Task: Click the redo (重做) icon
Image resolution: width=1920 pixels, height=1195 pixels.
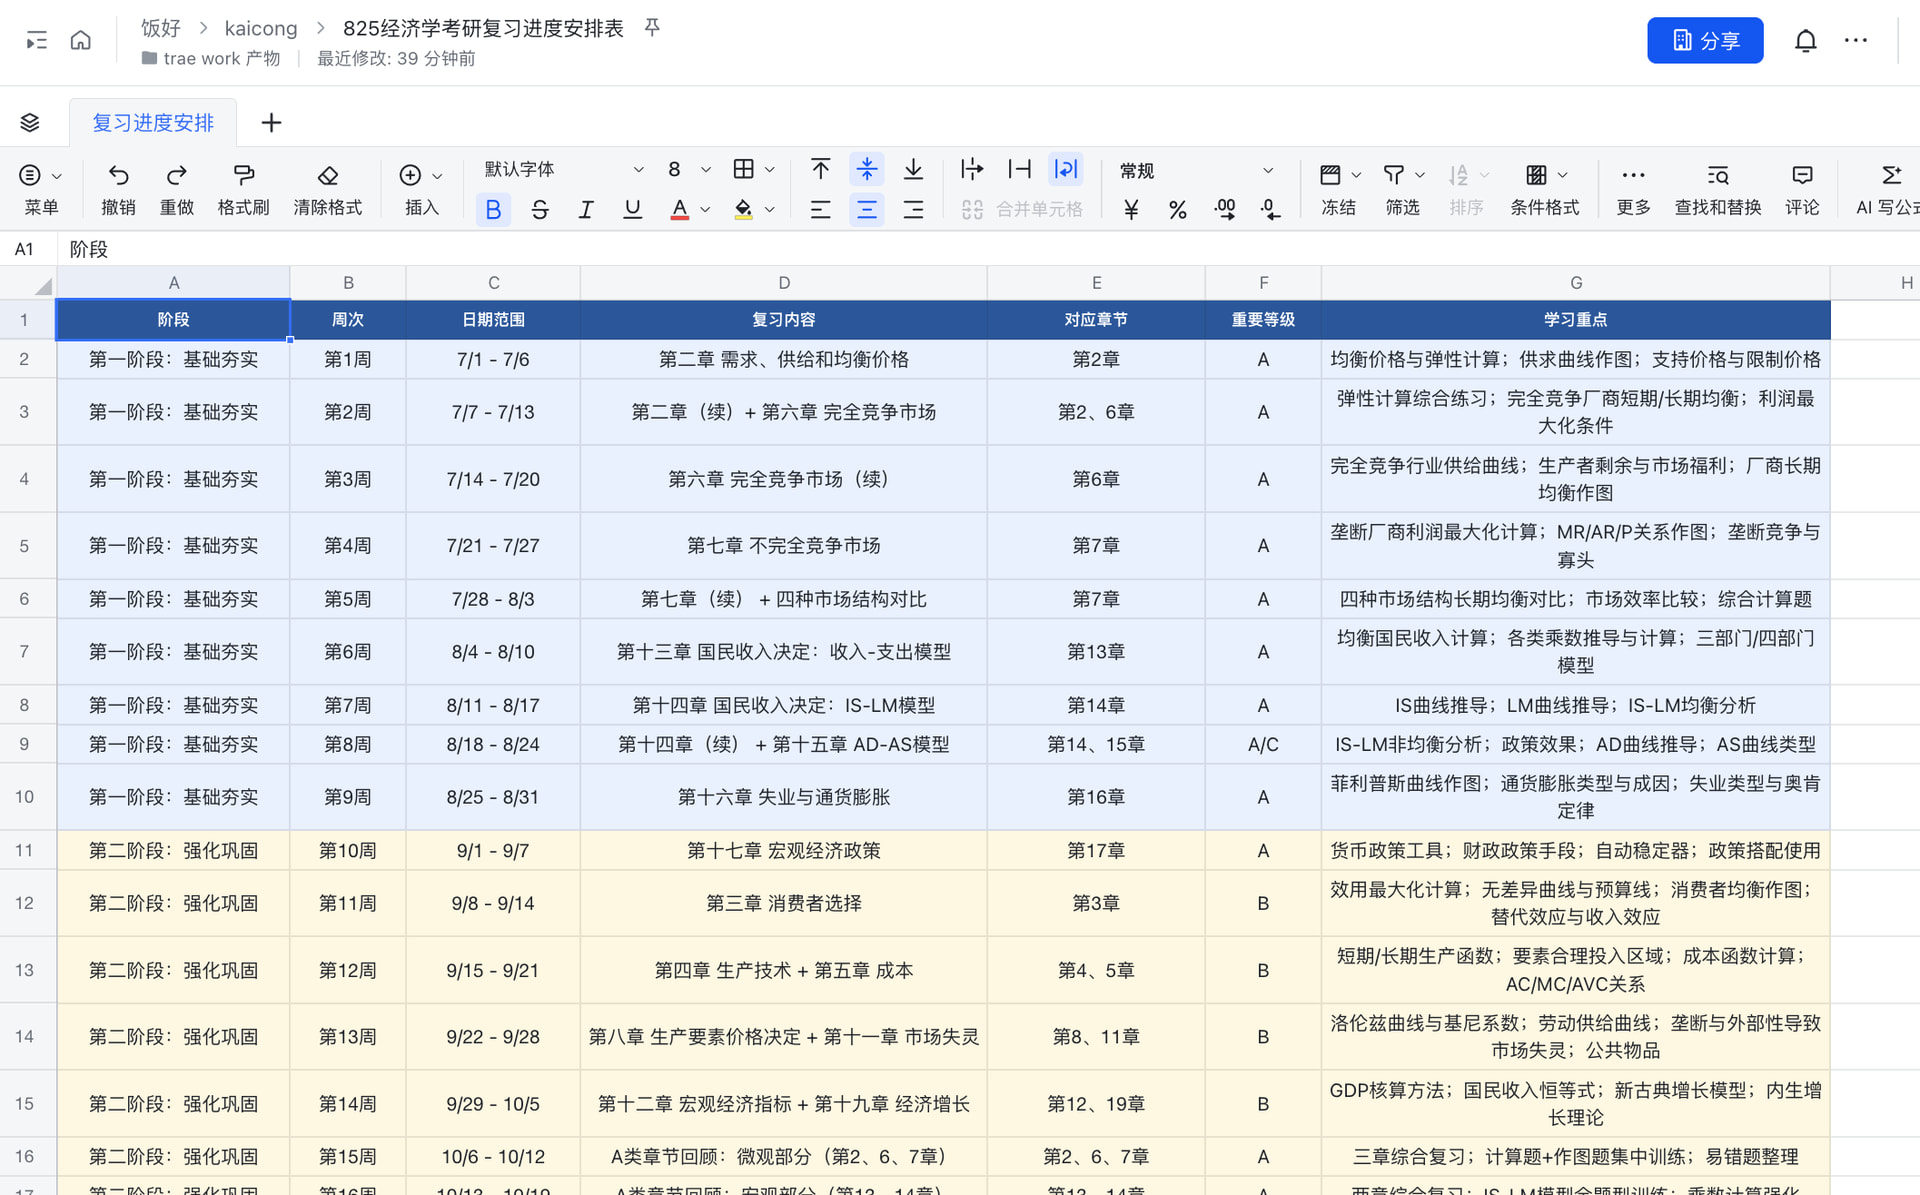Action: (x=177, y=175)
